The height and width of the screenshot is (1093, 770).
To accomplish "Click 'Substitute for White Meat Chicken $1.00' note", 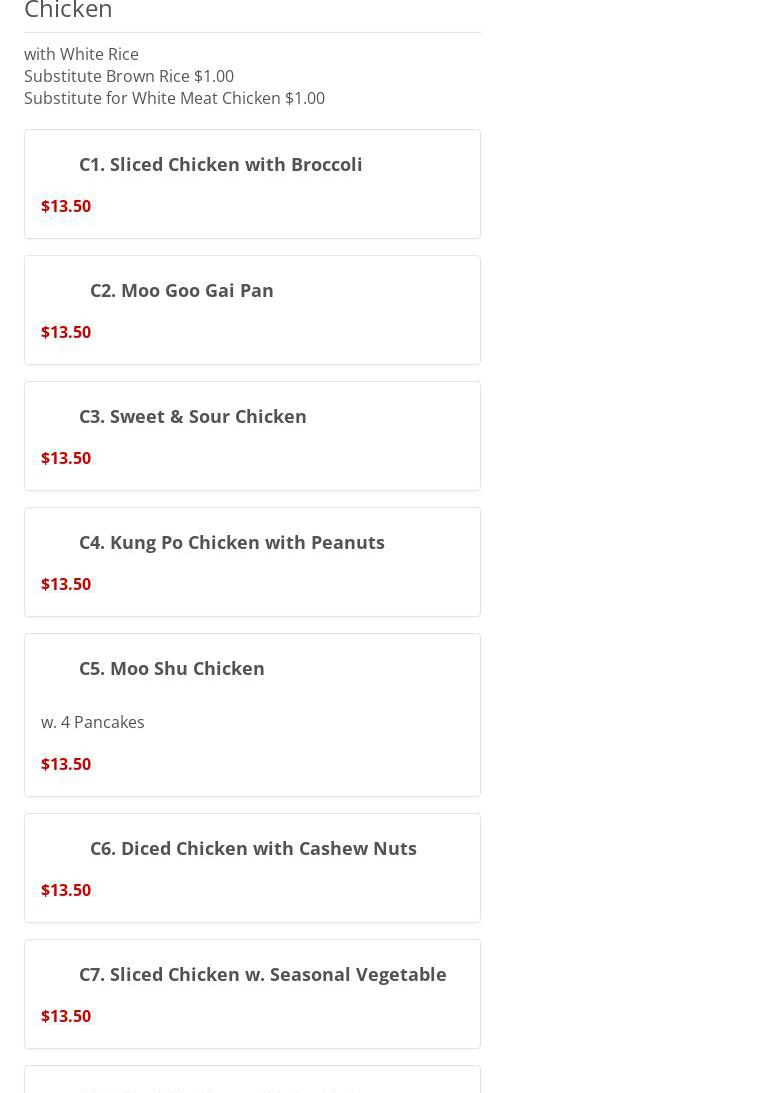I will coord(174,98).
